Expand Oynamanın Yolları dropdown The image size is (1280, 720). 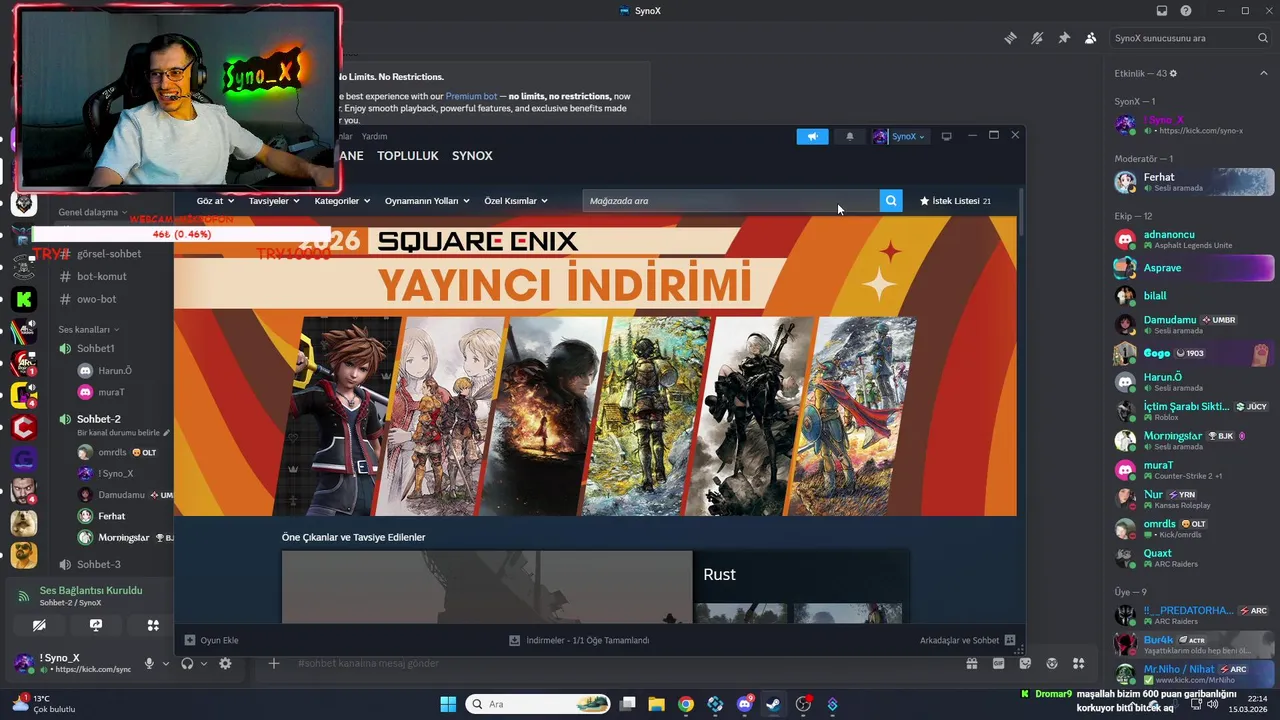pyautogui.click(x=427, y=201)
